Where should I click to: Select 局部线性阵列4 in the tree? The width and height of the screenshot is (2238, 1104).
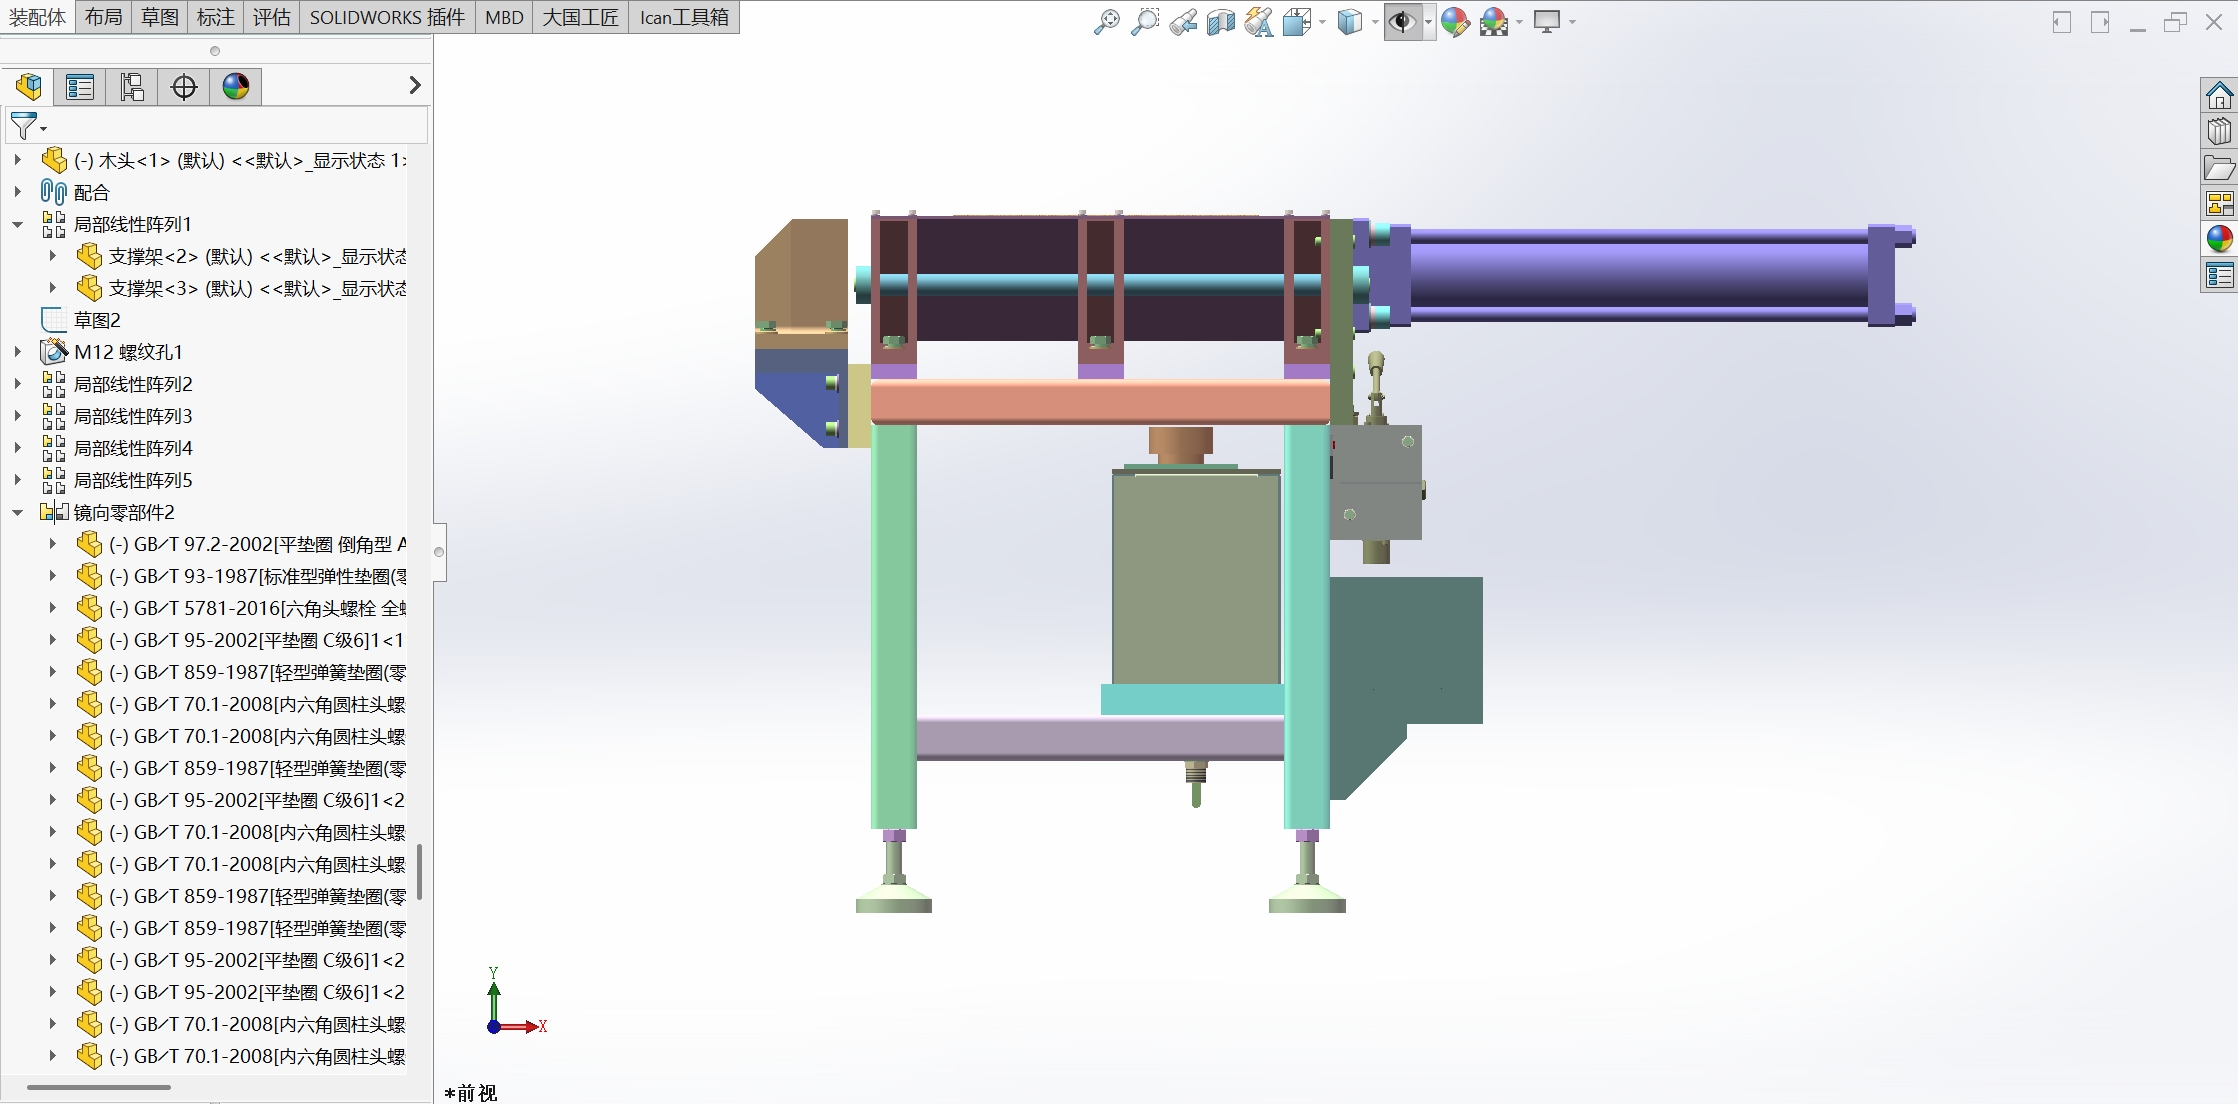pos(133,448)
